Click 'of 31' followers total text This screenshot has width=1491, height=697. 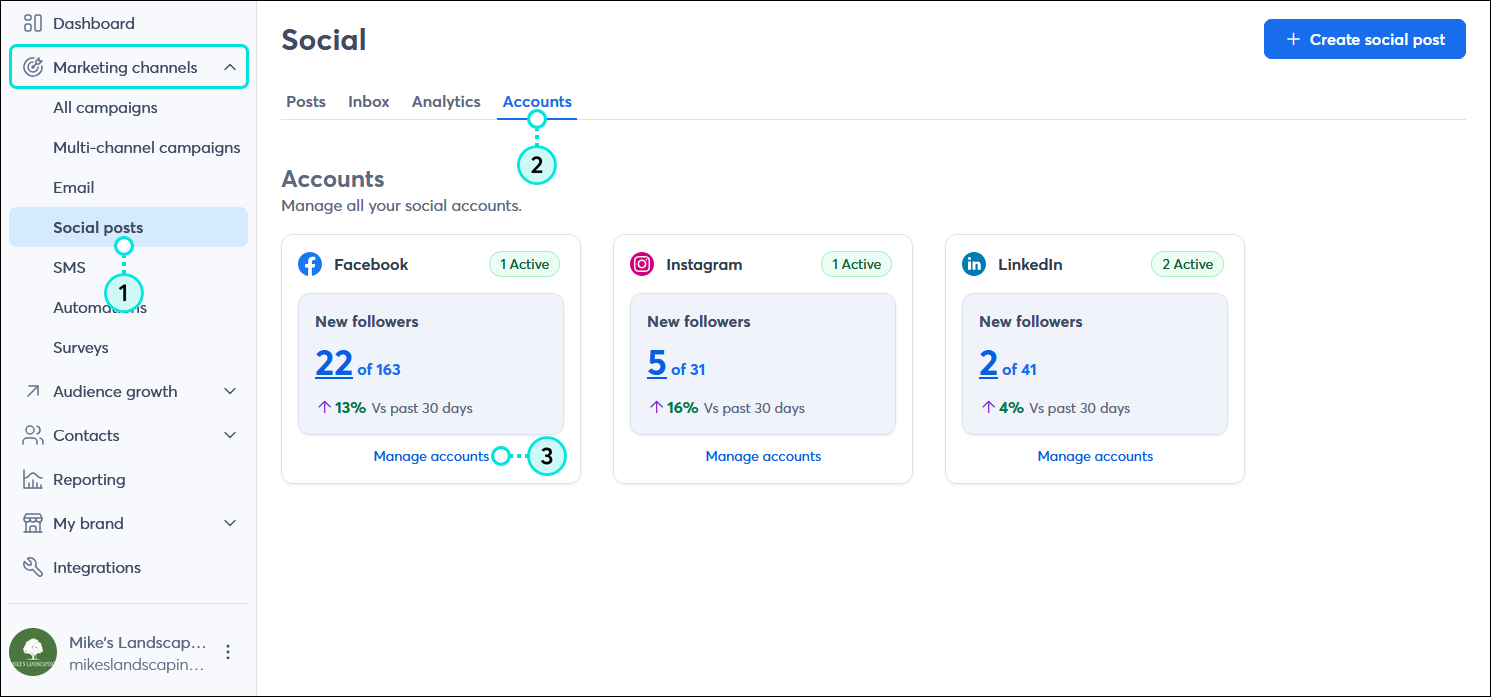[x=688, y=369]
